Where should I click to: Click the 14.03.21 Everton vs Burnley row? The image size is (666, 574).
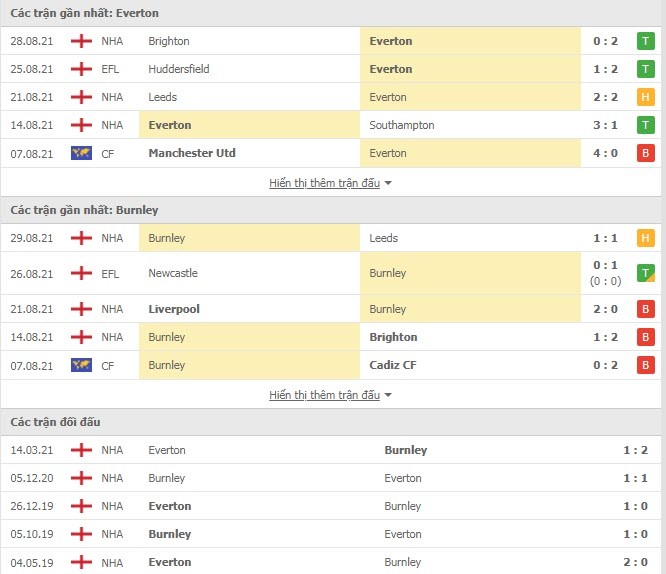click(x=333, y=450)
